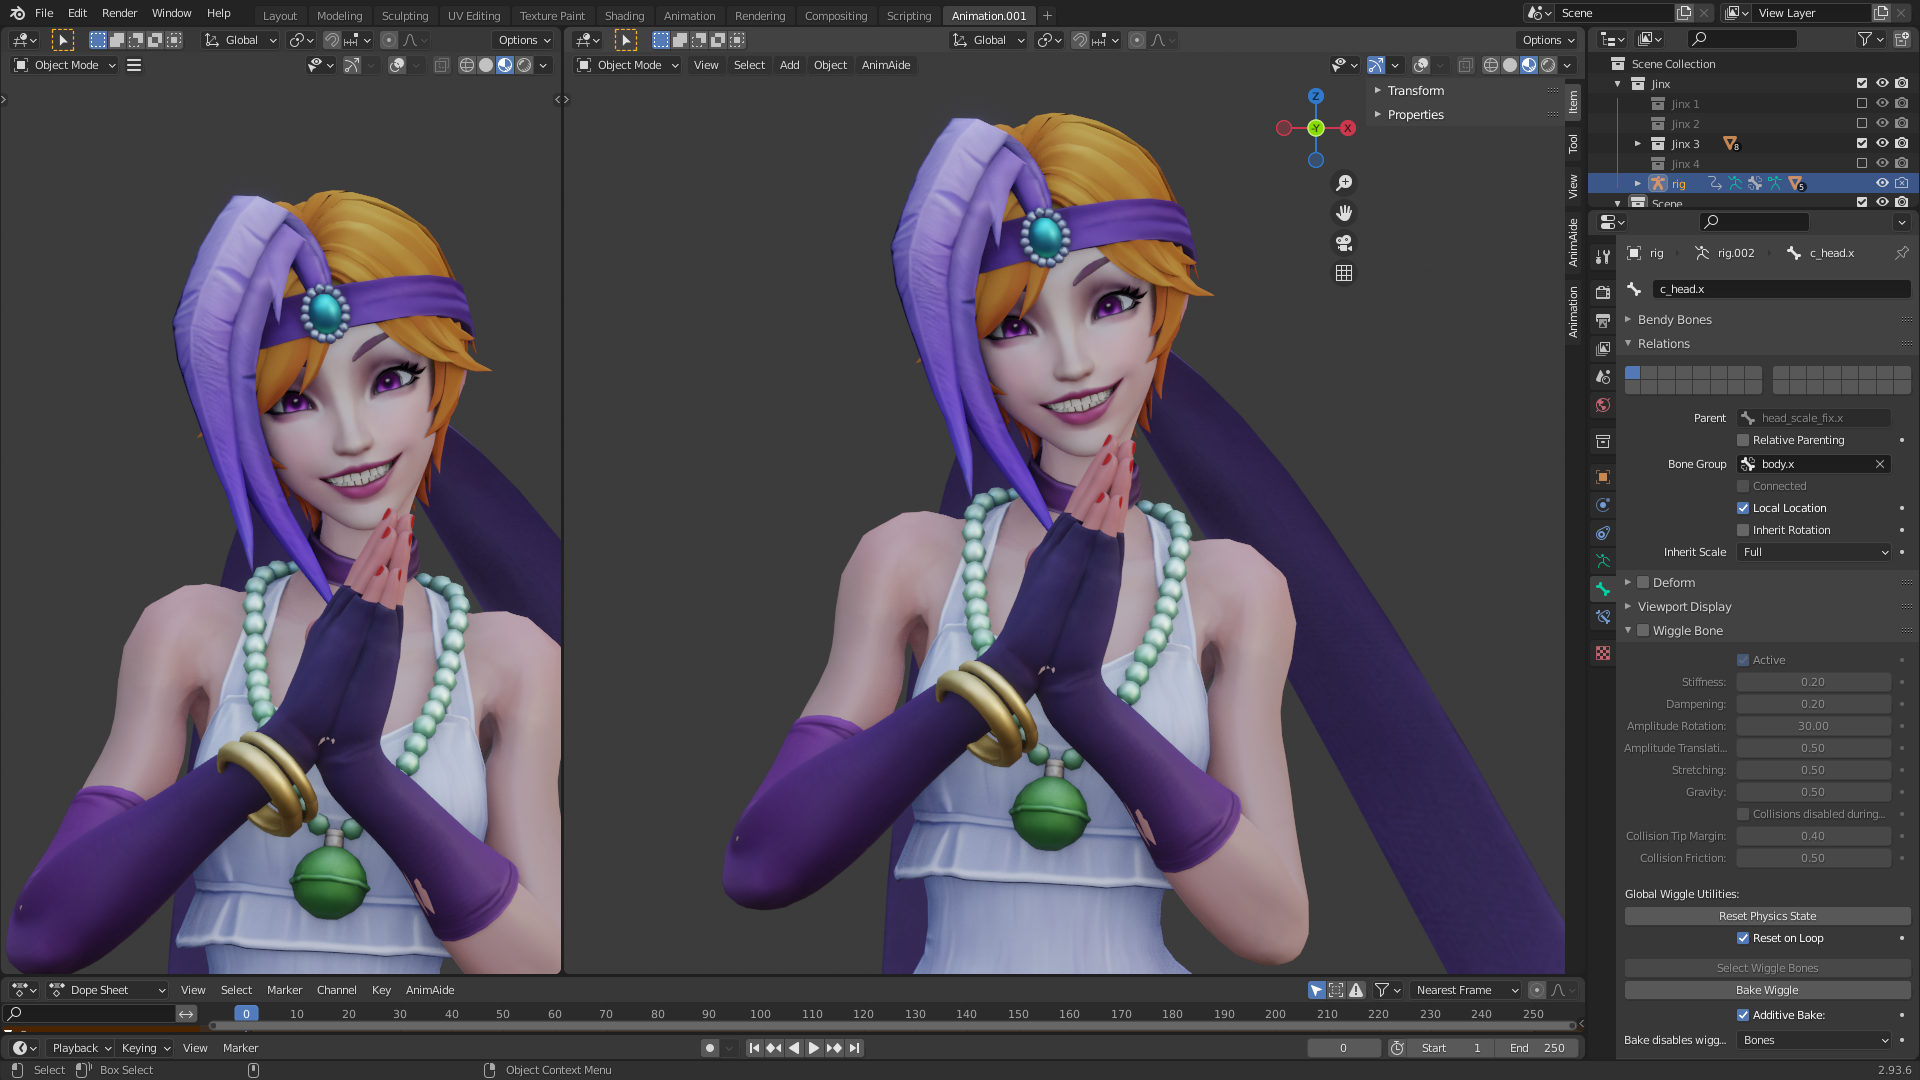
Task: Play the animation in reverse
Action: point(794,1048)
